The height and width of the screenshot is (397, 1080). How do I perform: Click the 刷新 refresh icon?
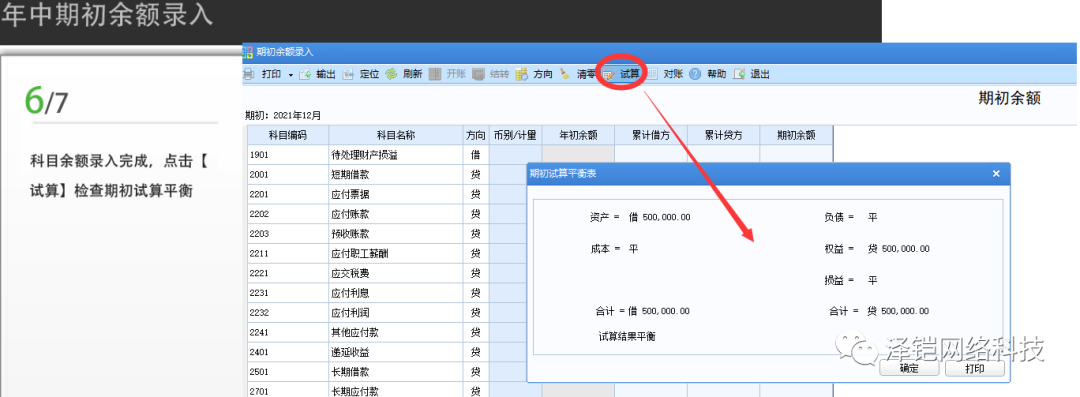point(391,74)
